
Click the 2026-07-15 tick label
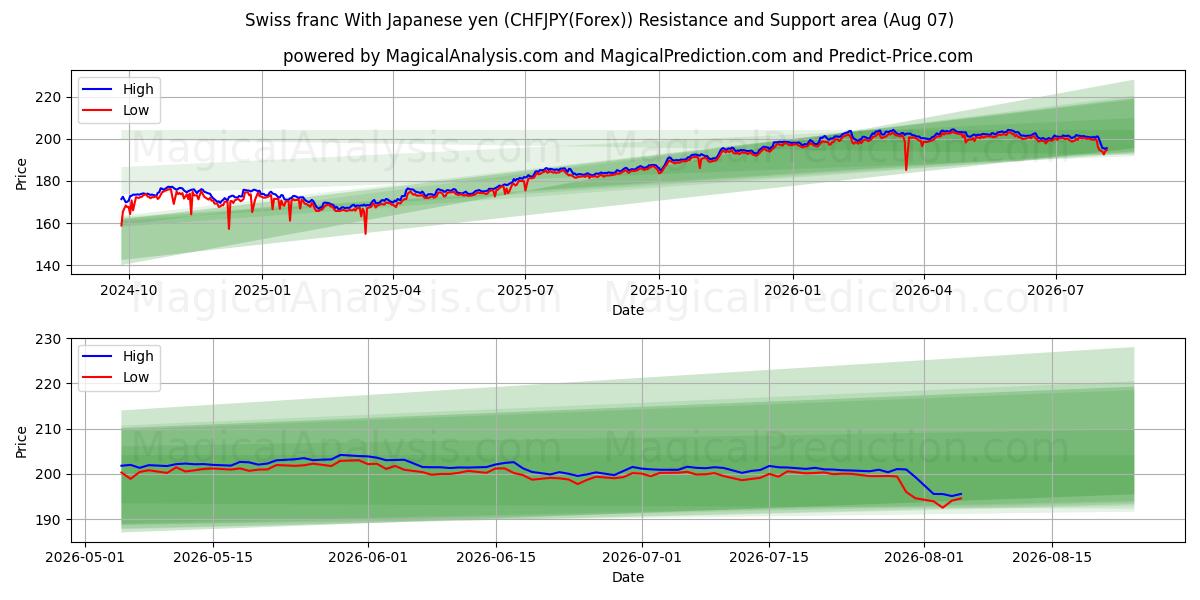(x=769, y=558)
